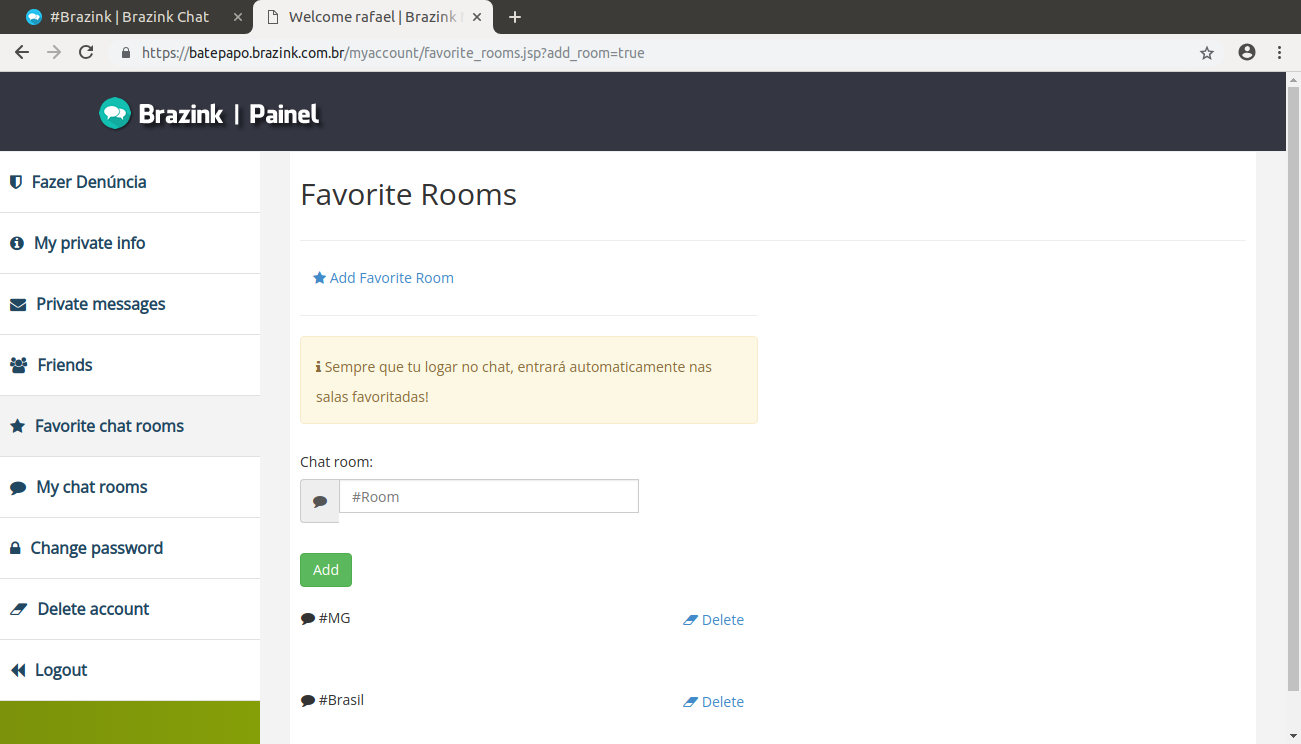The image size is (1301, 744).
Task: Click the shield icon beside Fazer Denúncia
Action: click(16, 182)
